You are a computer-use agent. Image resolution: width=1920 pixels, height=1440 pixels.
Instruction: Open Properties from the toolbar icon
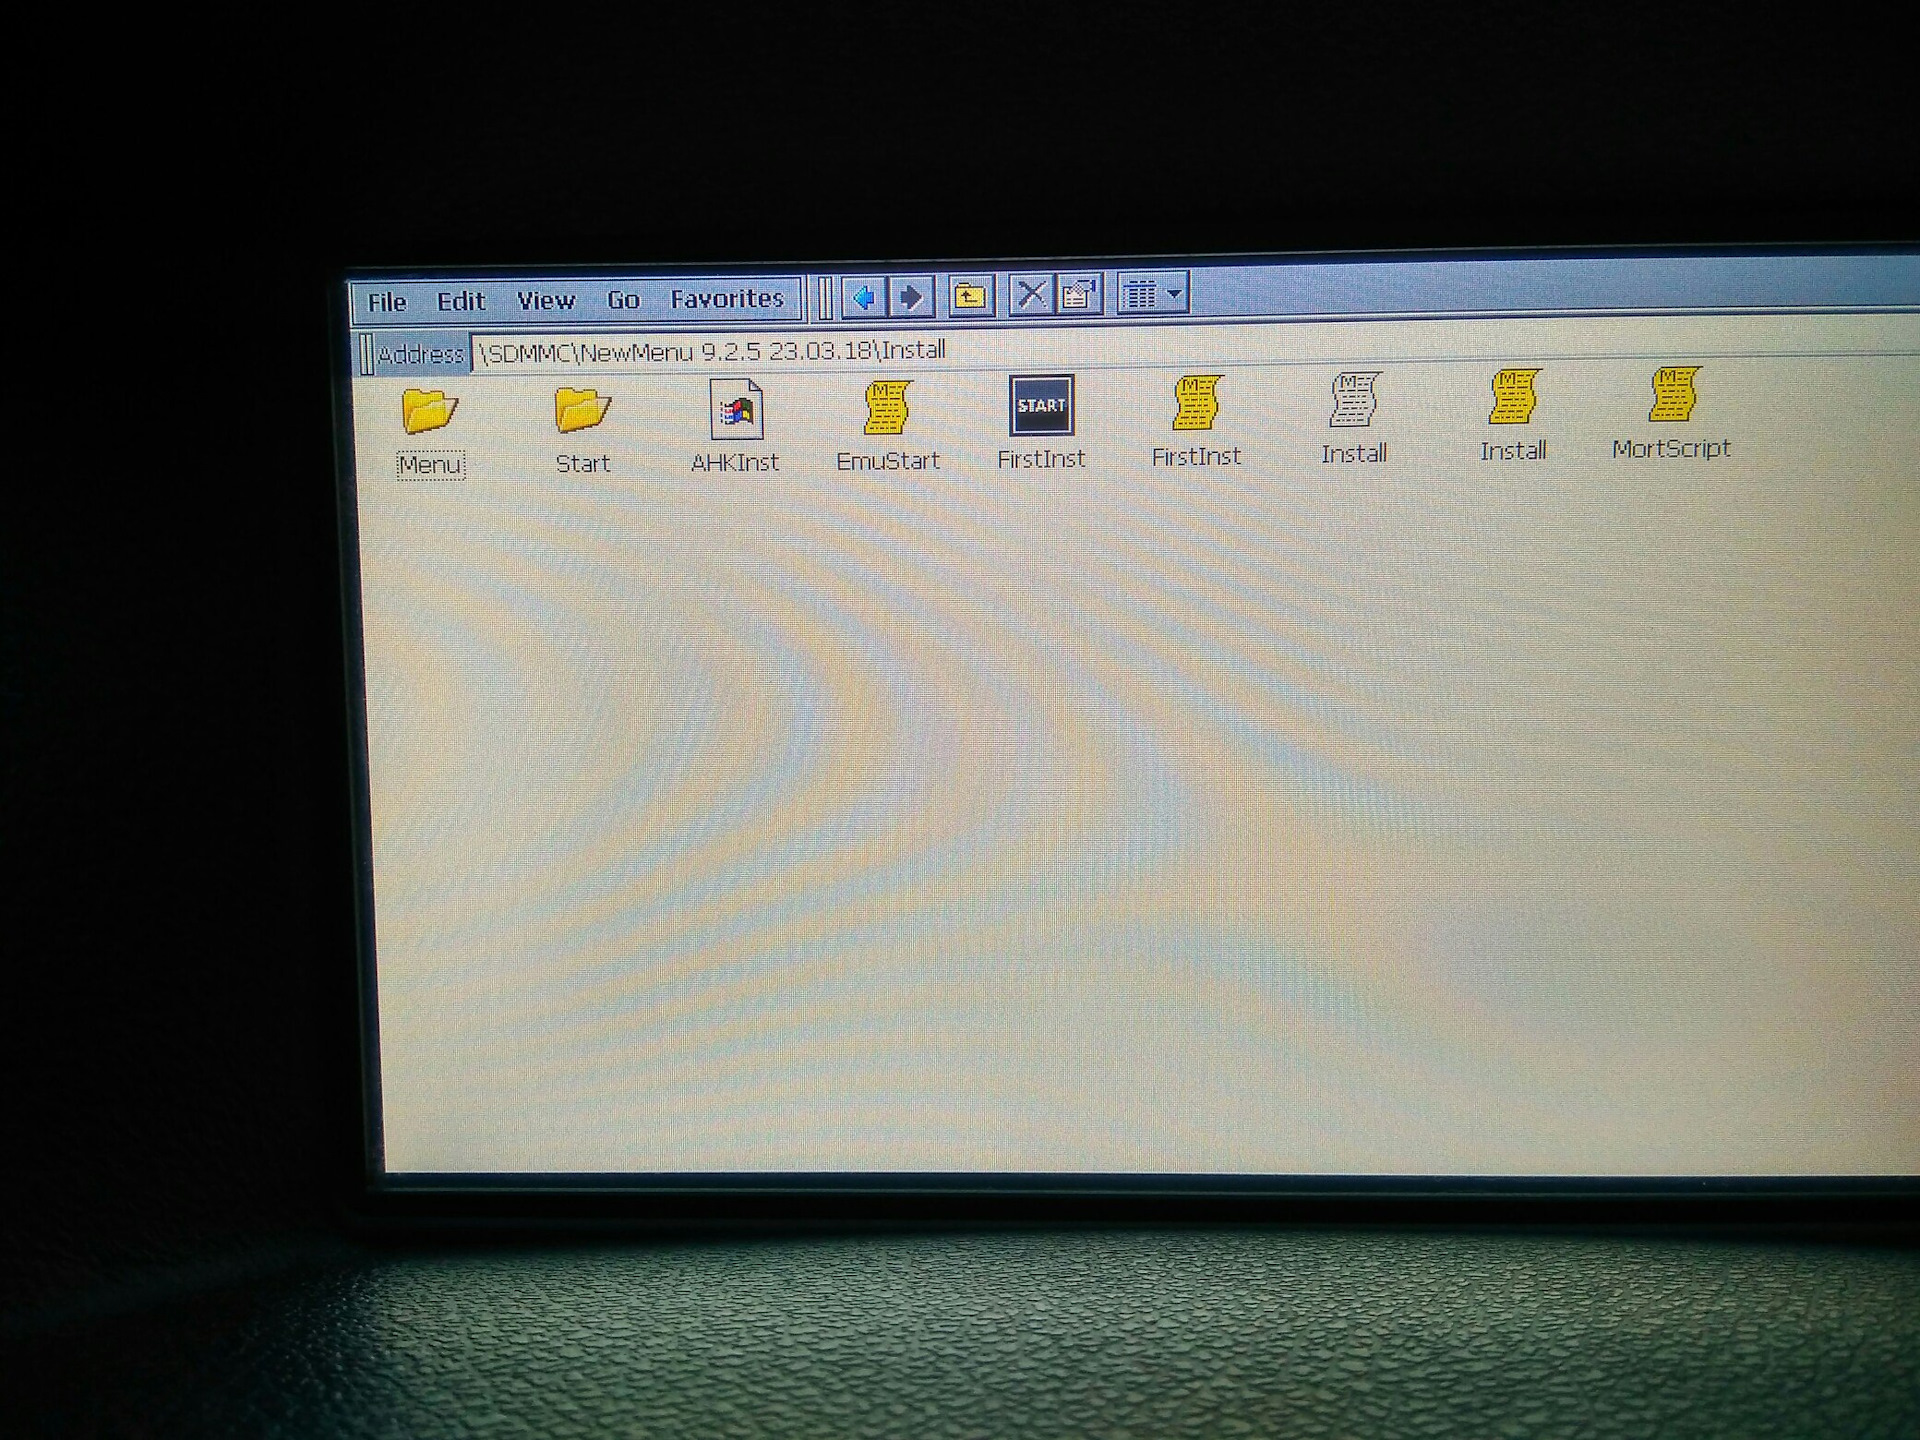coord(1080,294)
